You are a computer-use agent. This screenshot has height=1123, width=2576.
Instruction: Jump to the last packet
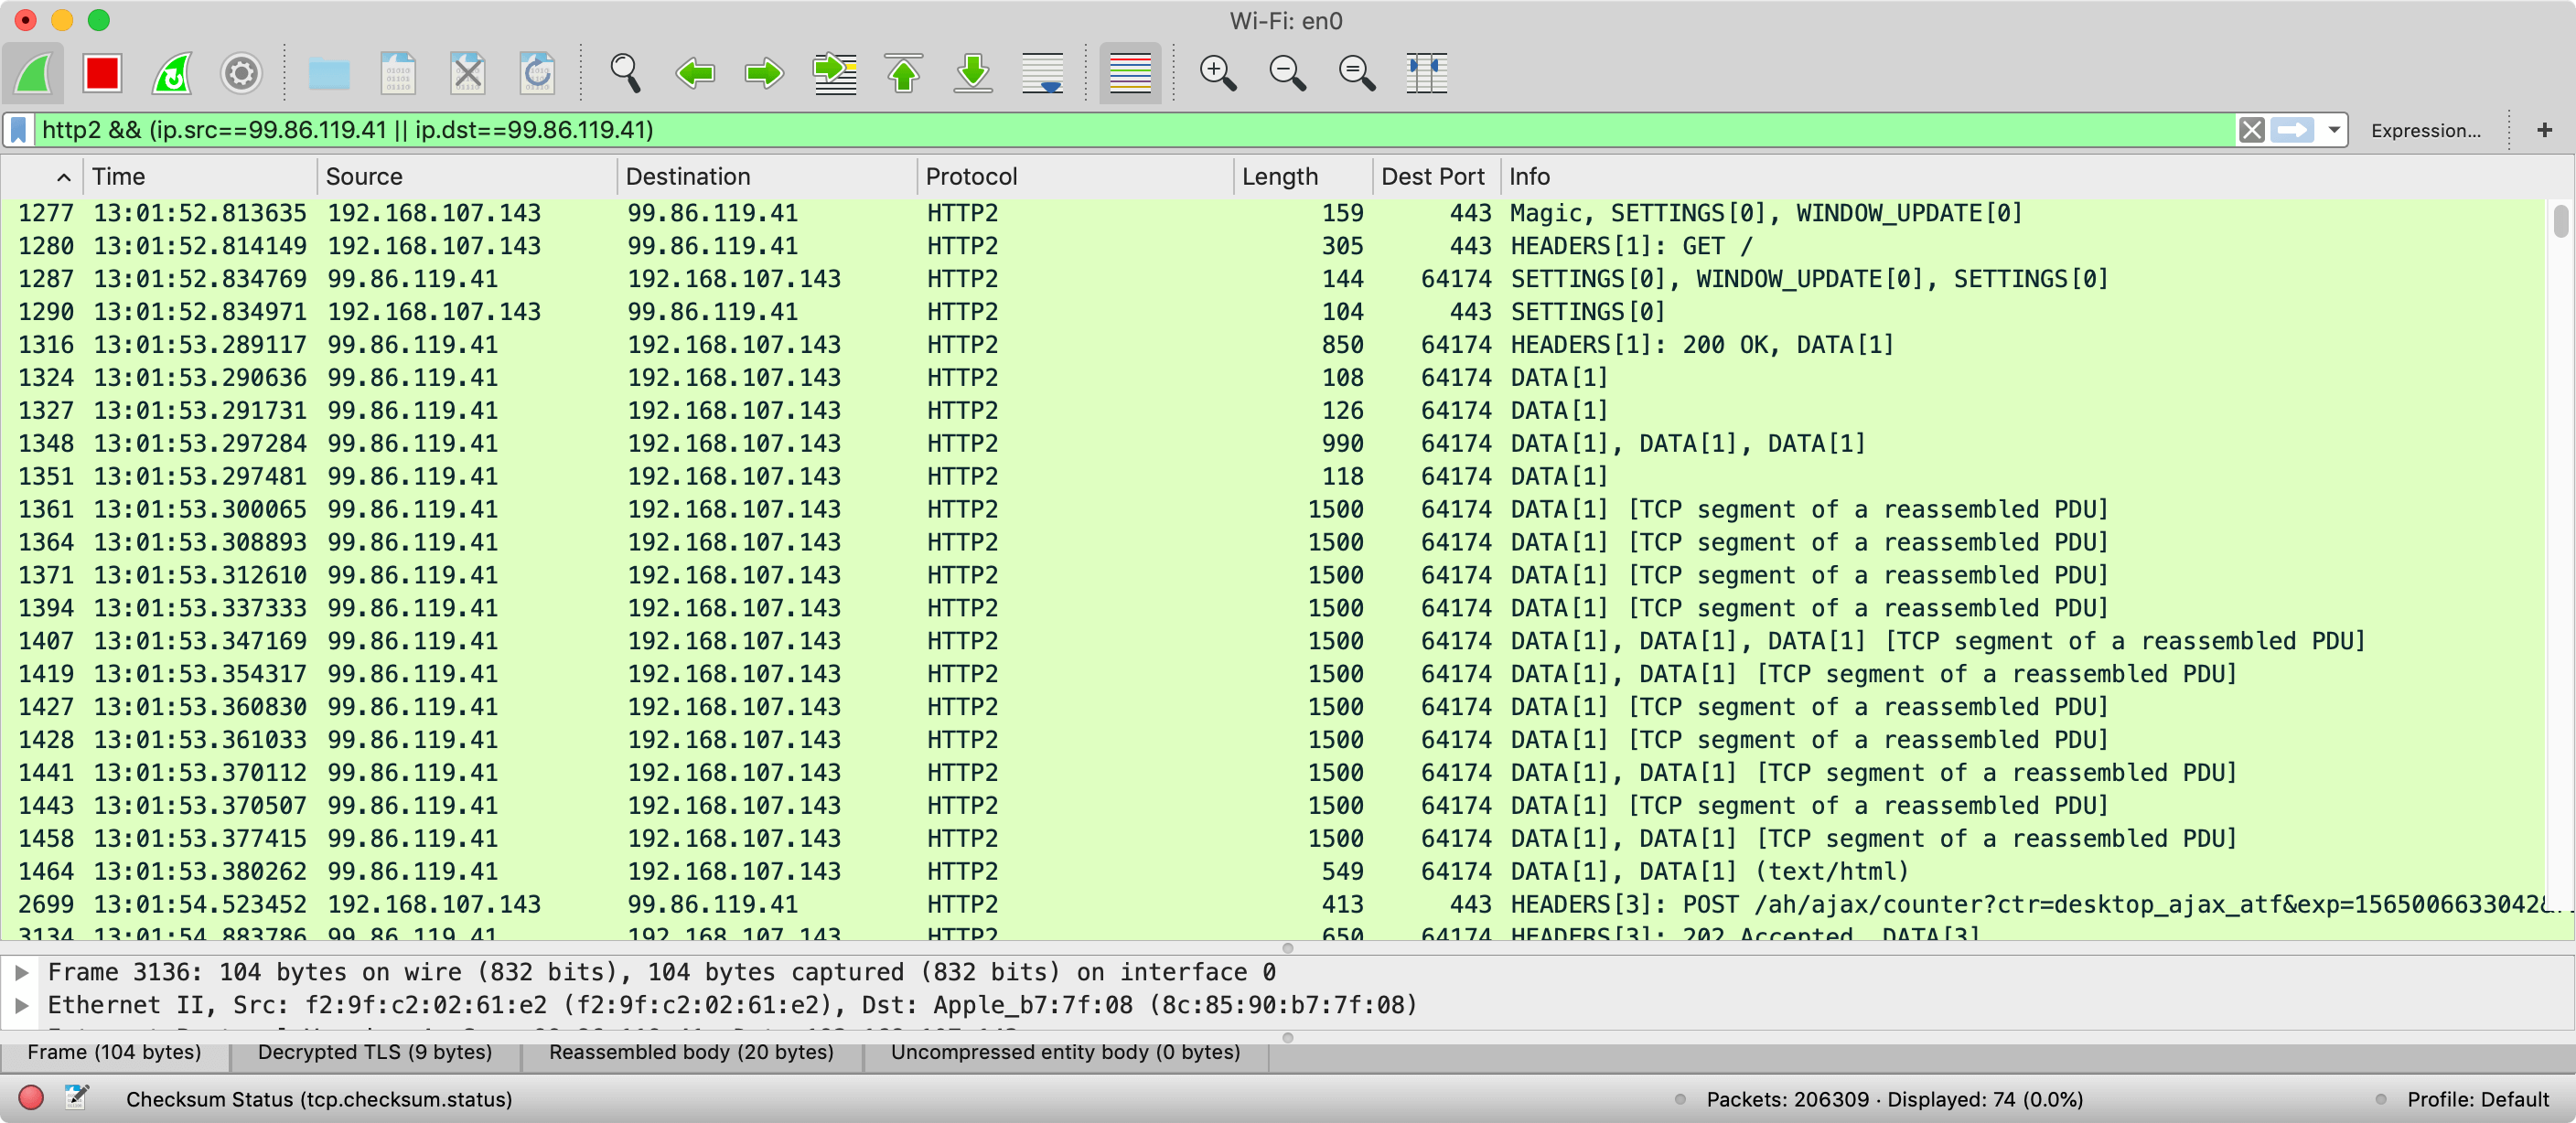pyautogui.click(x=972, y=73)
